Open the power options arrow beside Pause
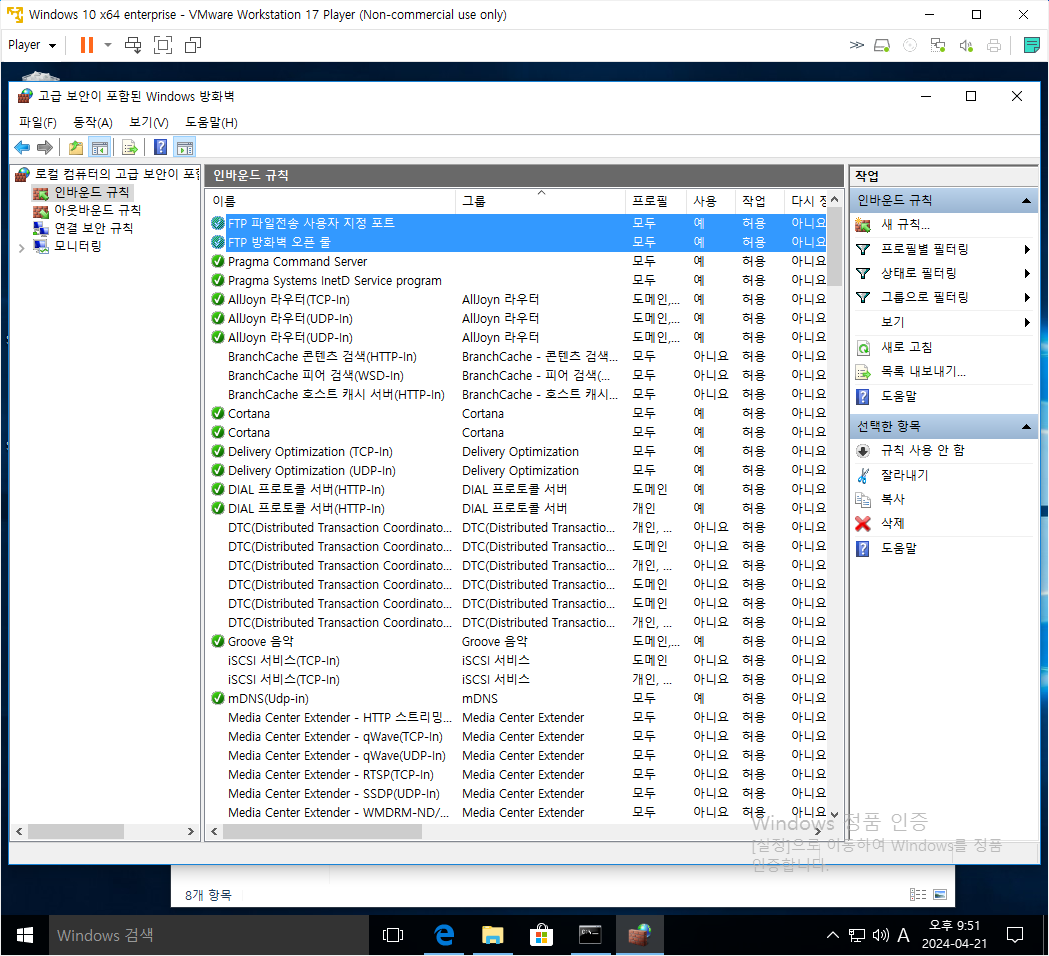The image size is (1049, 956). point(108,45)
